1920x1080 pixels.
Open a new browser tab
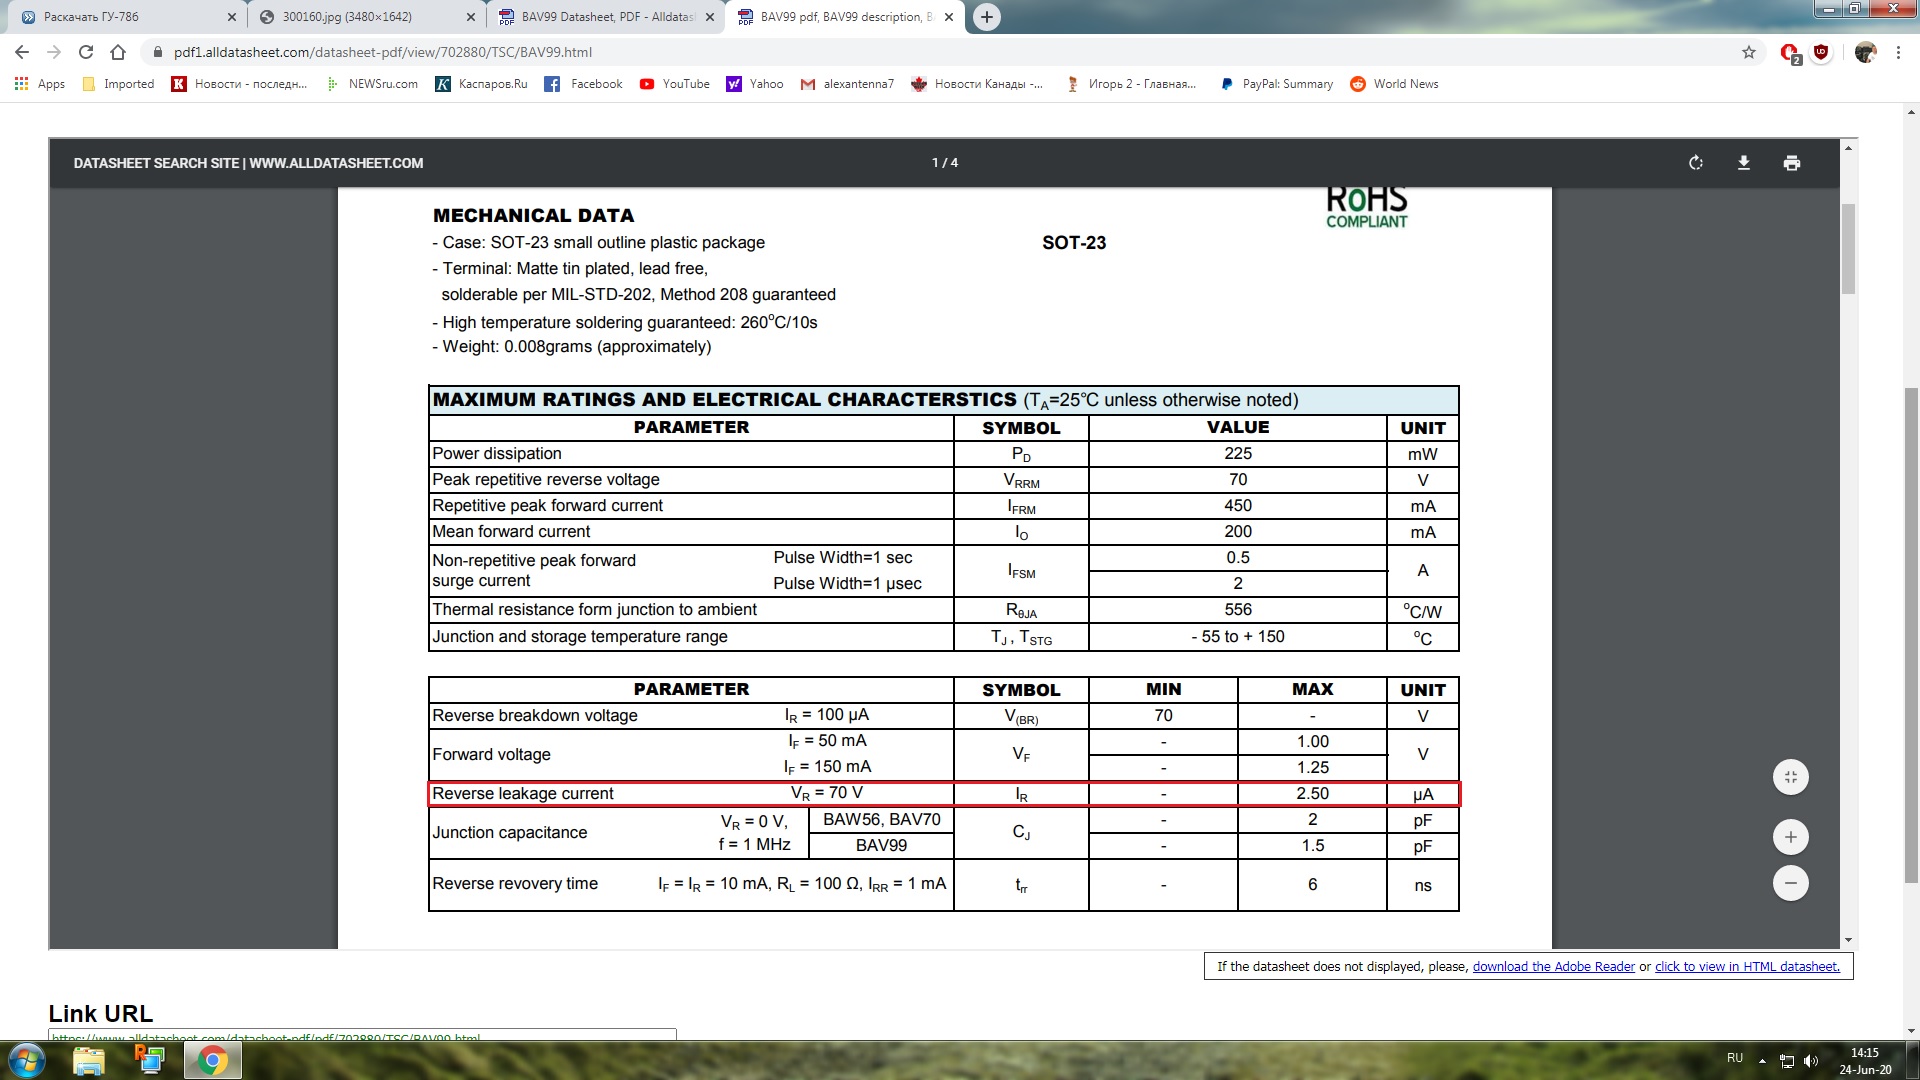point(987,17)
